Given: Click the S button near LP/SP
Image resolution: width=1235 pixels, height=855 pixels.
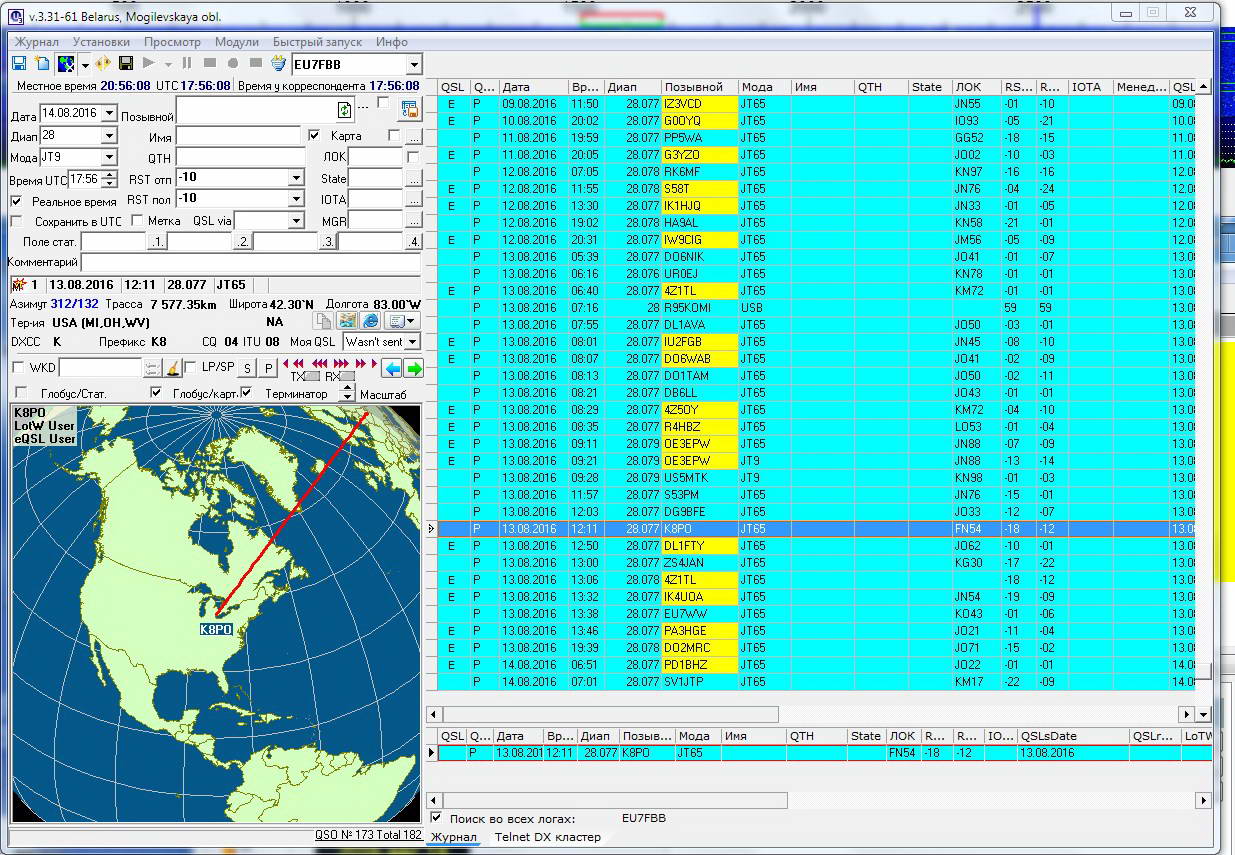Looking at the screenshot, I should [x=248, y=368].
